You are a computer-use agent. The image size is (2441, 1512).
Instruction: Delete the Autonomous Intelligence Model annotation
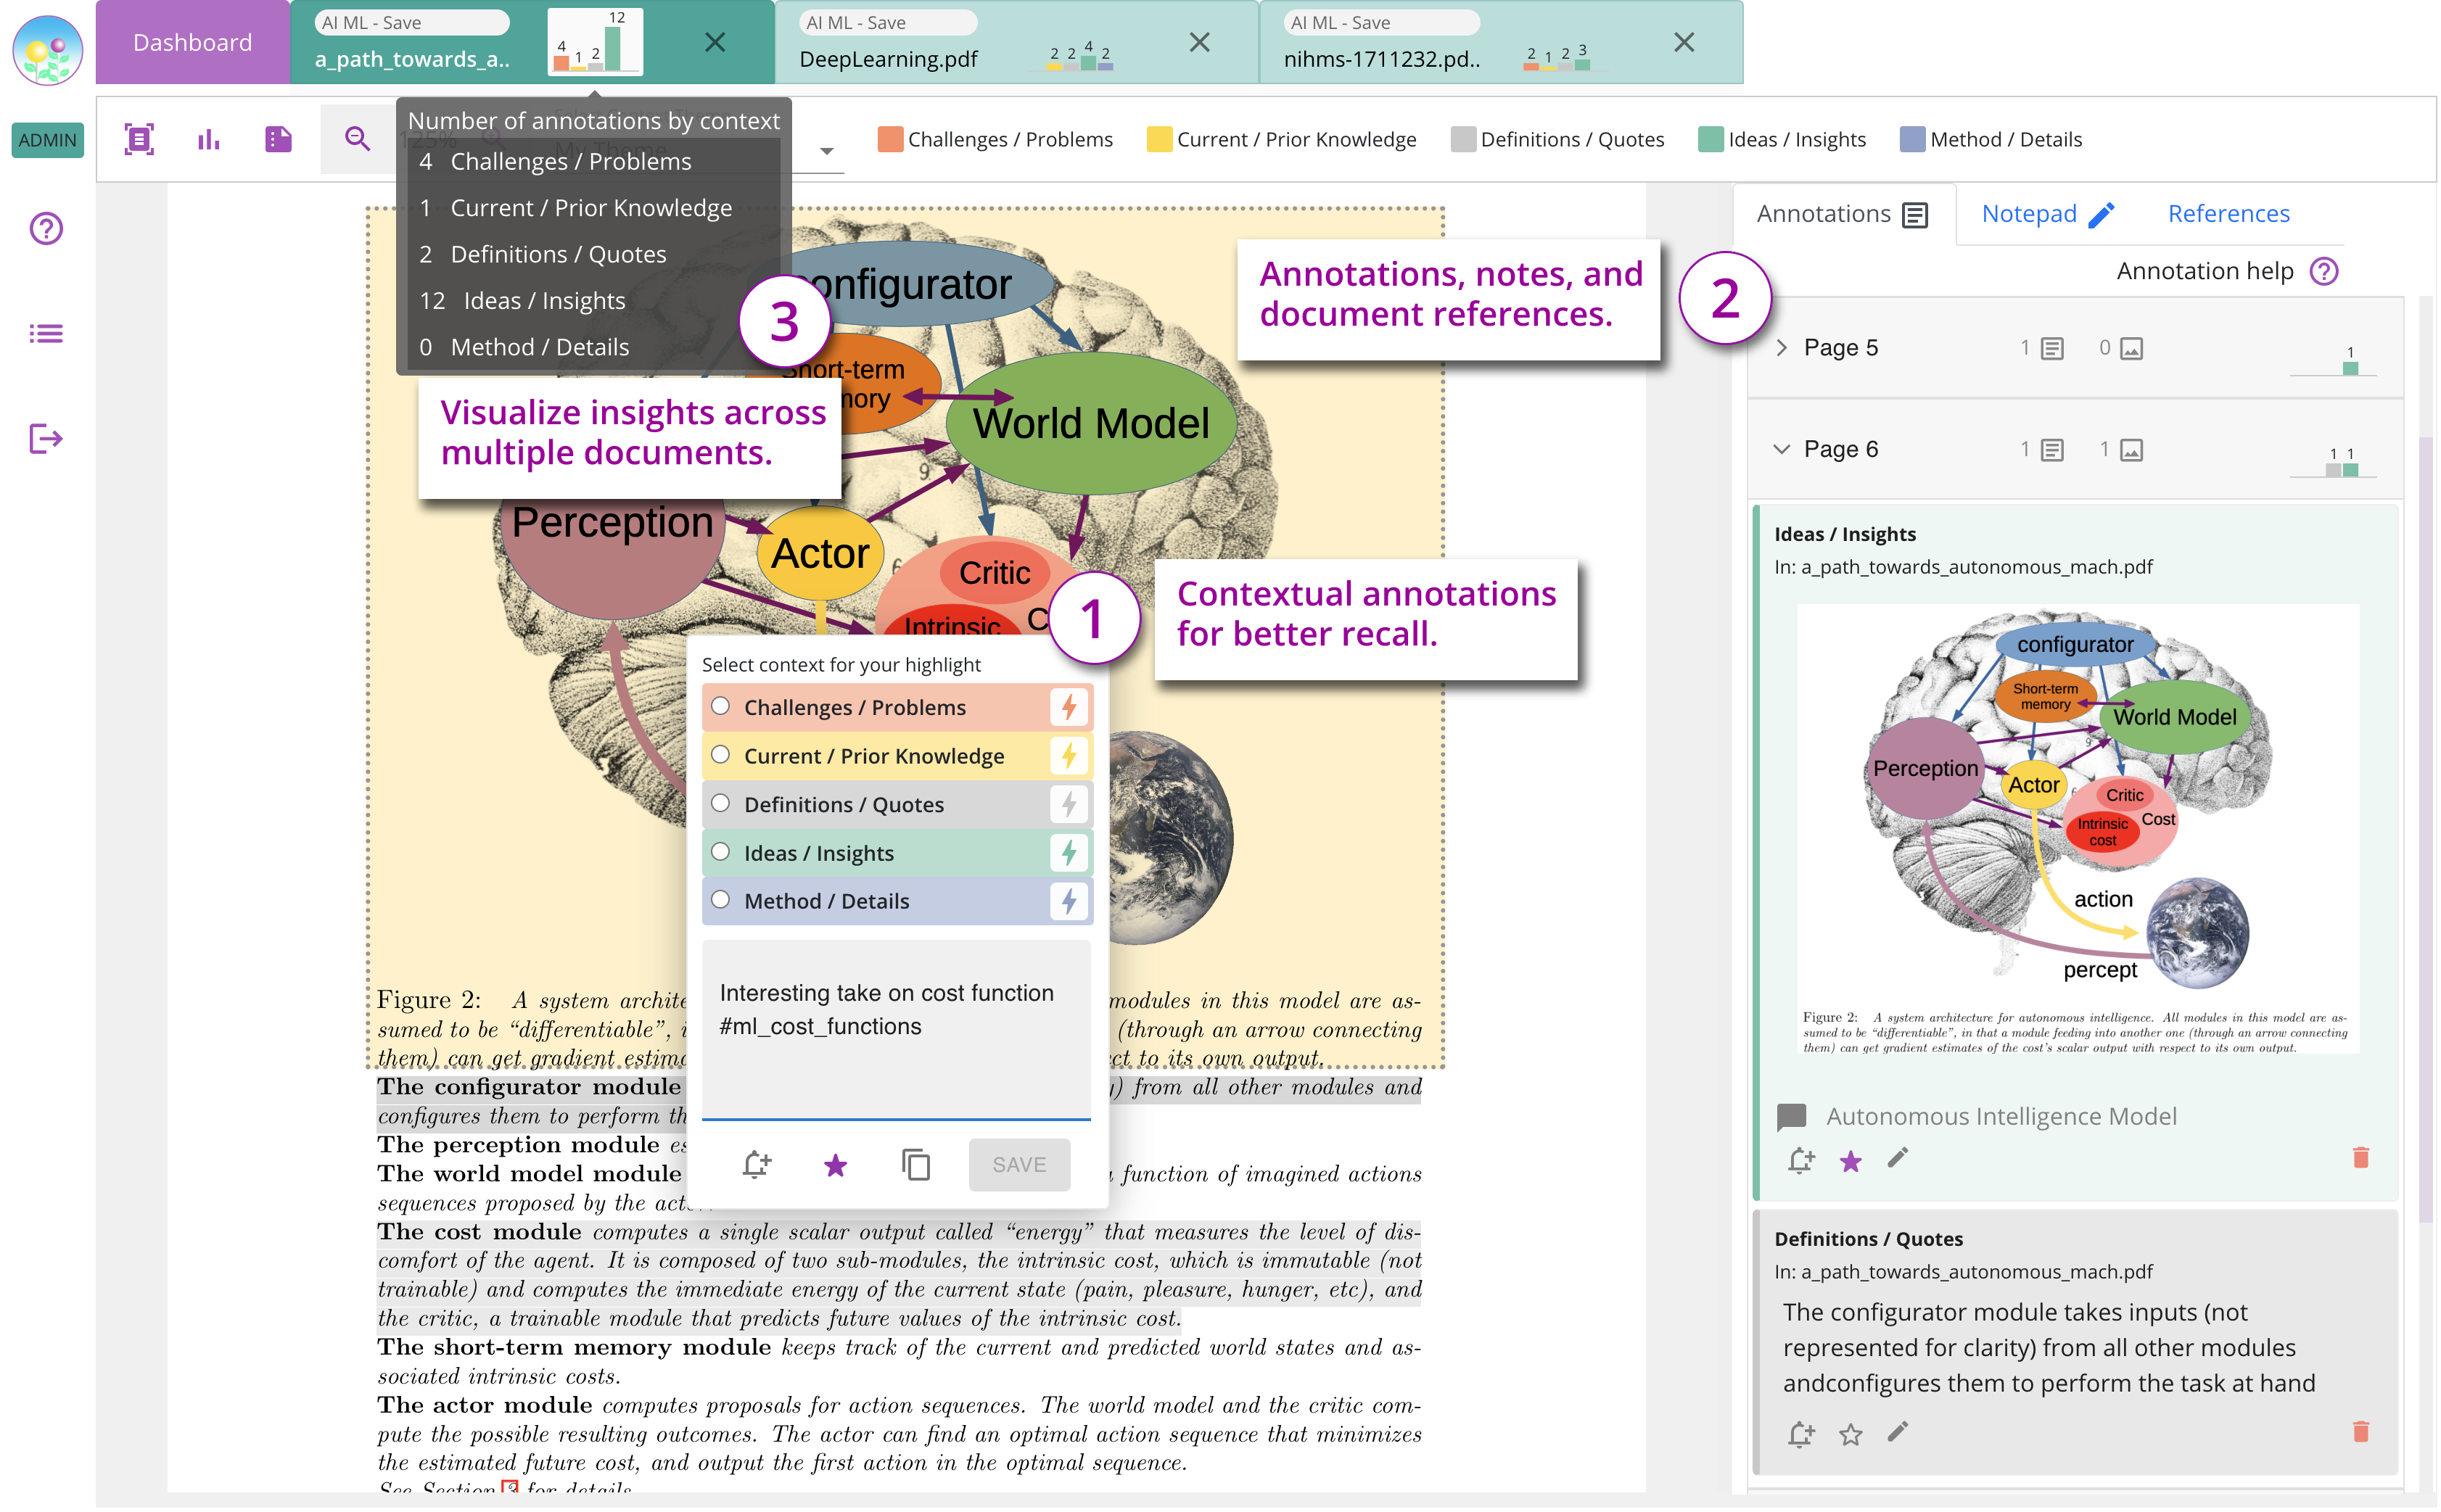click(2360, 1159)
